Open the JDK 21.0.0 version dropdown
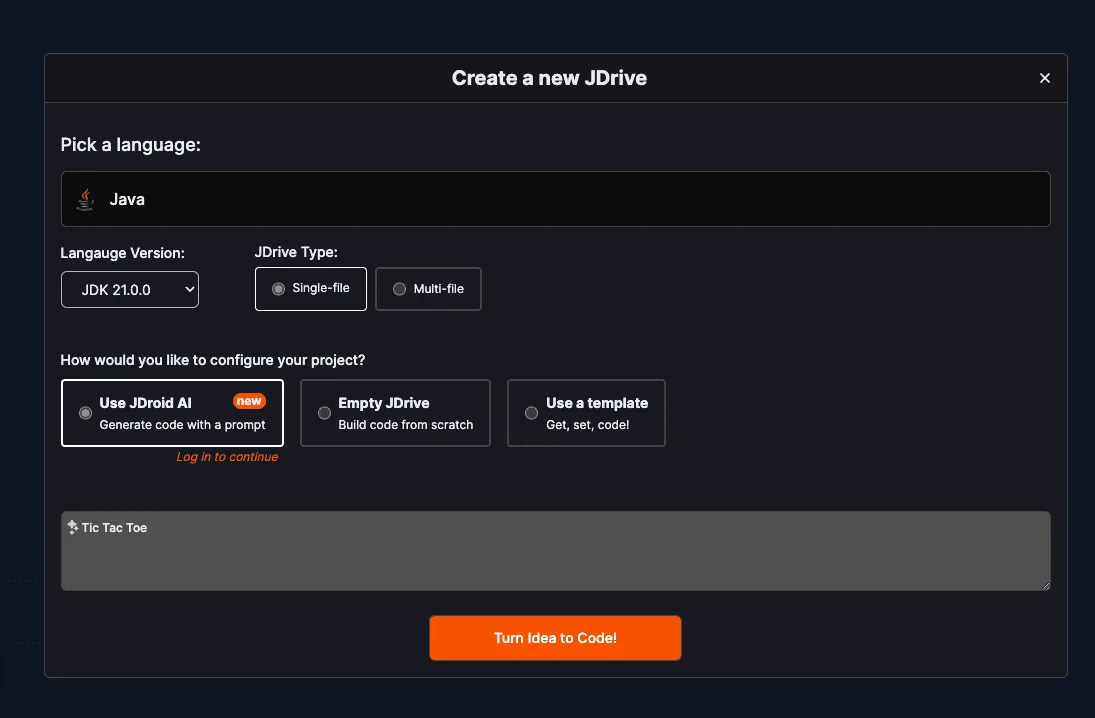Screen dimensions: 1095x718 [x=130, y=289]
